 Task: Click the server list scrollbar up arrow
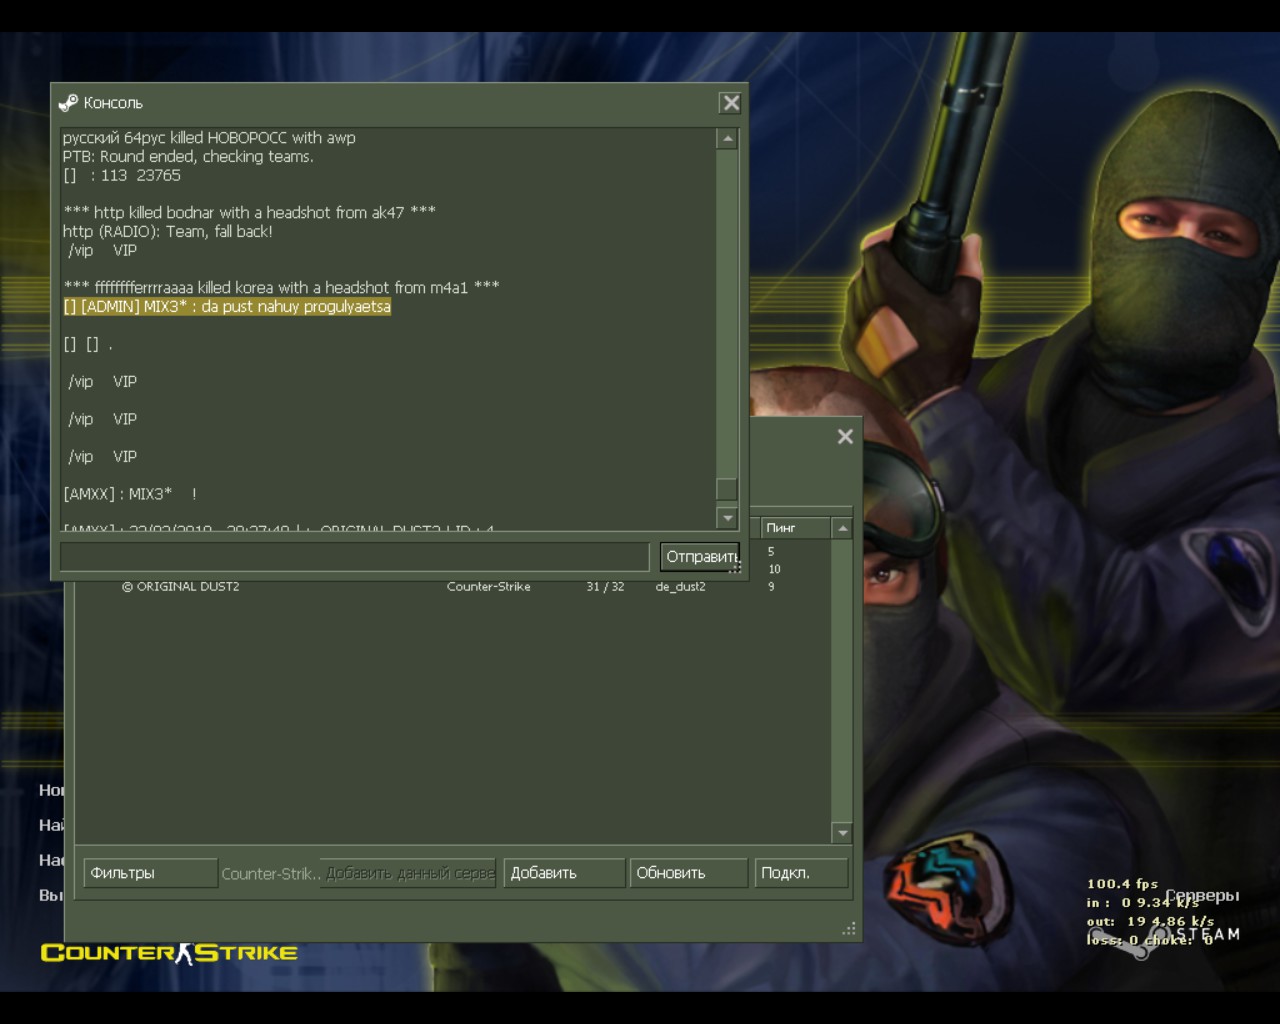click(842, 527)
